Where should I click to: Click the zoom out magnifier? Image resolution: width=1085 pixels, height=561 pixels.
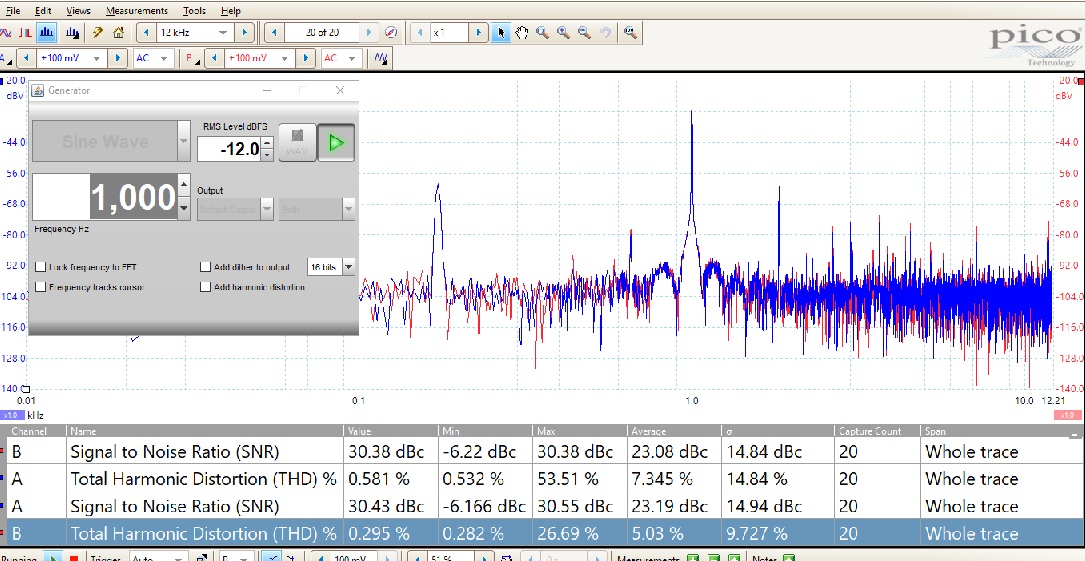[x=584, y=33]
